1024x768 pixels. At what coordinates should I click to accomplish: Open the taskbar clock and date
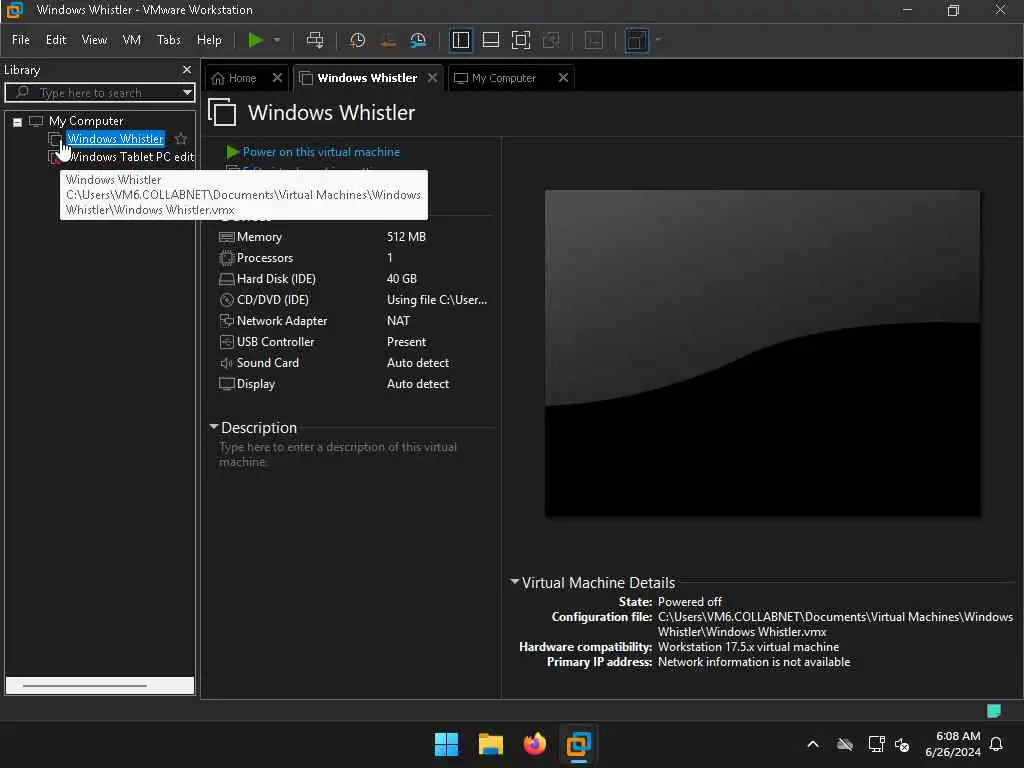click(953, 744)
